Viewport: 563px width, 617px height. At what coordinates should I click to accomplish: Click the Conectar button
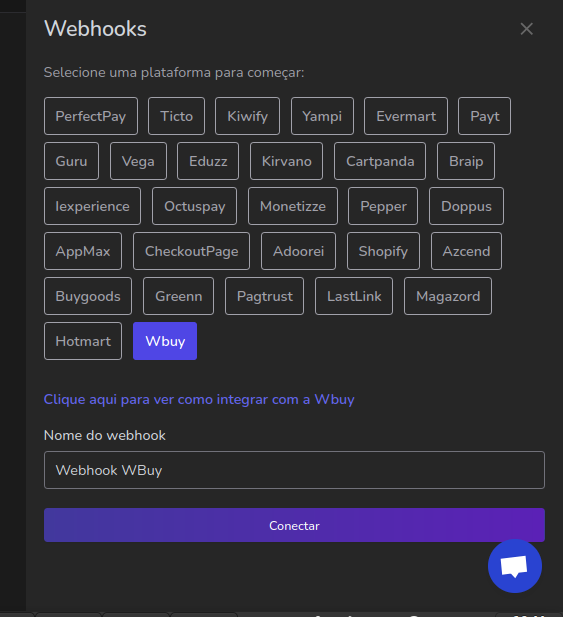294,525
